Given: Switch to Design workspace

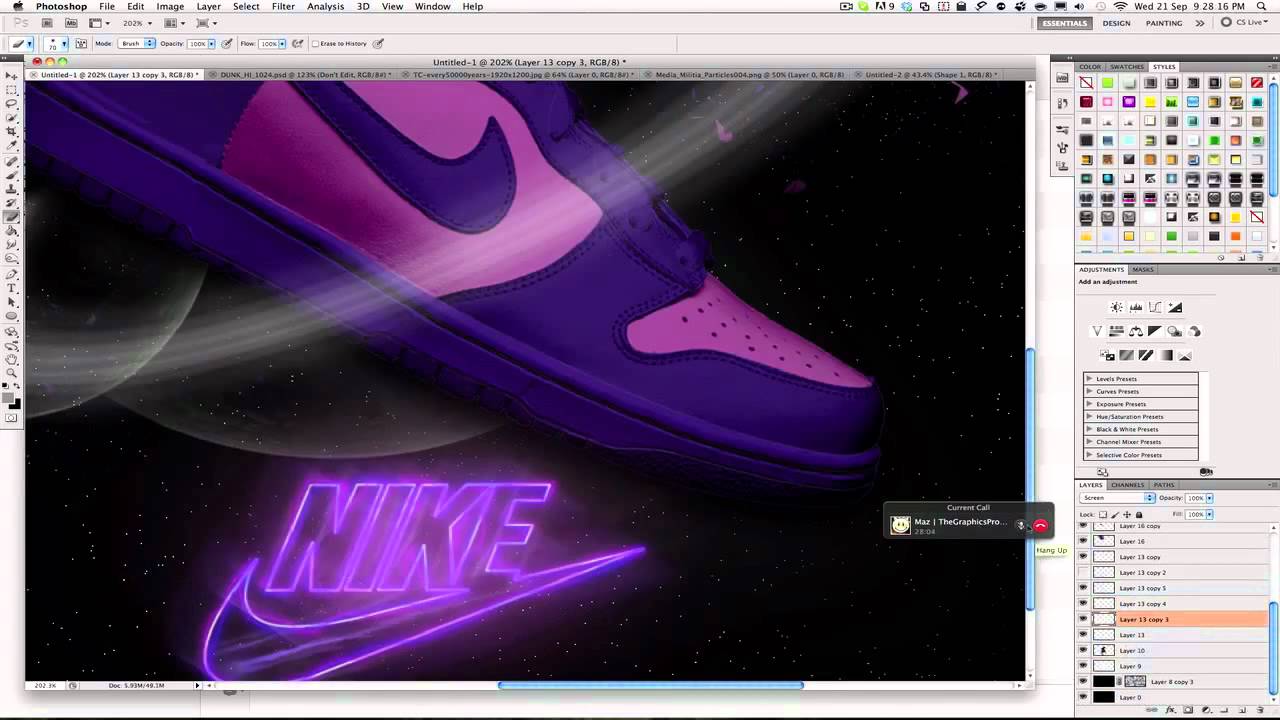Looking at the screenshot, I should point(1116,23).
